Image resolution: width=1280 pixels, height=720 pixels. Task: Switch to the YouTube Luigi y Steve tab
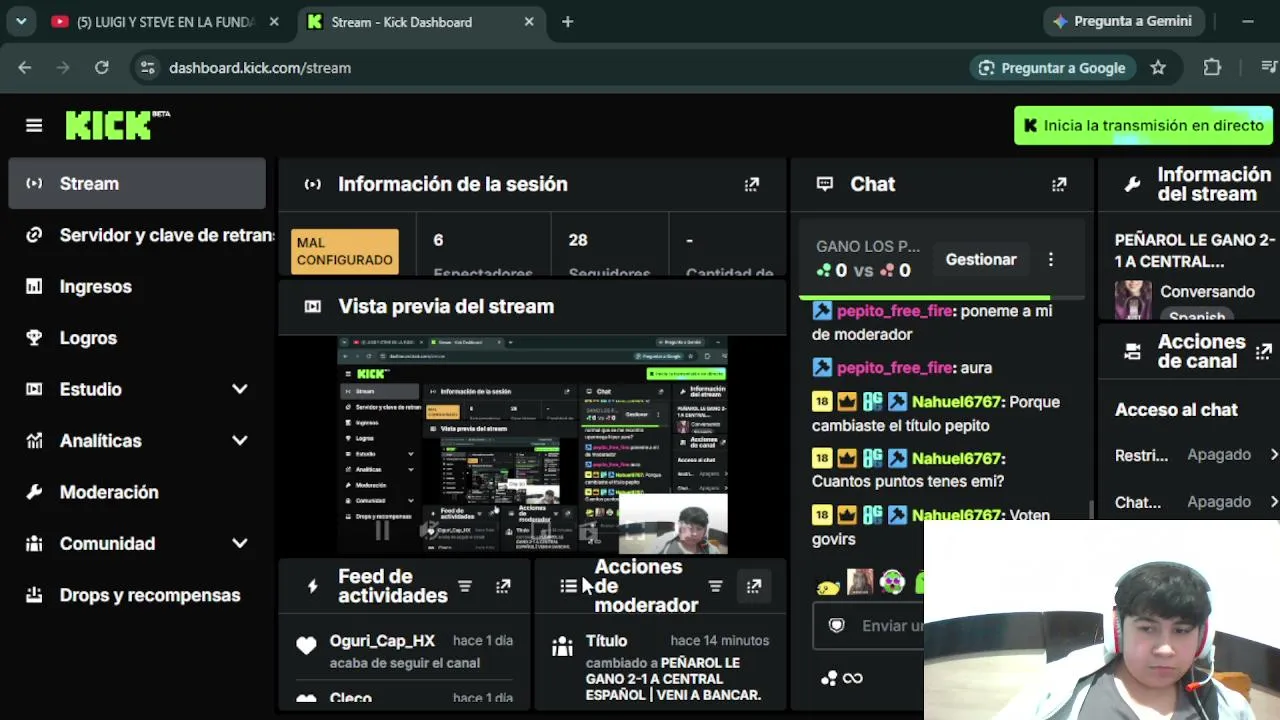pos(165,22)
